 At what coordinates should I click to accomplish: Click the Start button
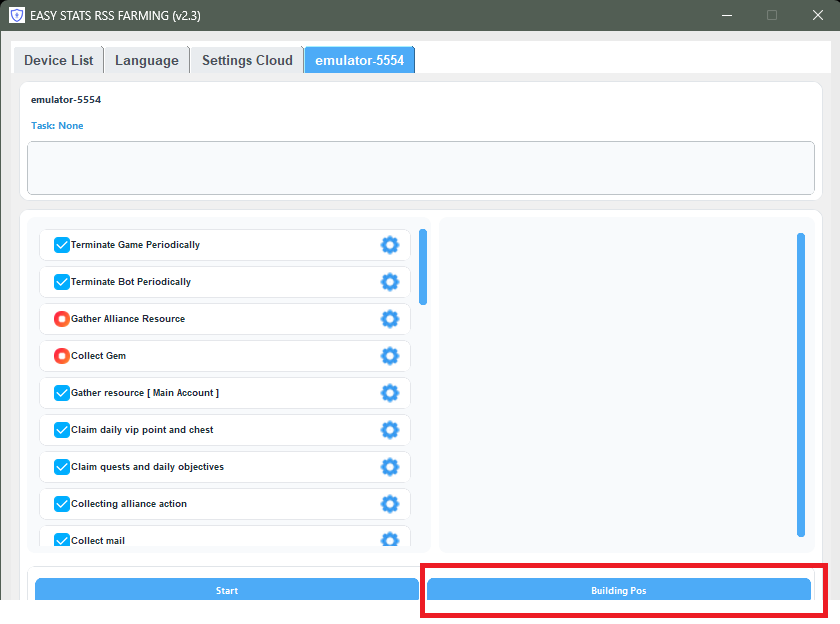[227, 590]
